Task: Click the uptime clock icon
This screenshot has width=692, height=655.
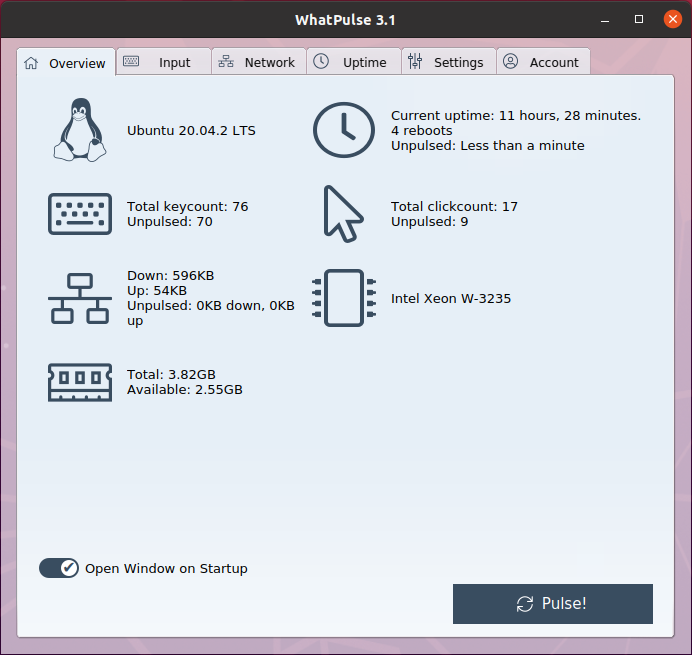Action: click(343, 130)
